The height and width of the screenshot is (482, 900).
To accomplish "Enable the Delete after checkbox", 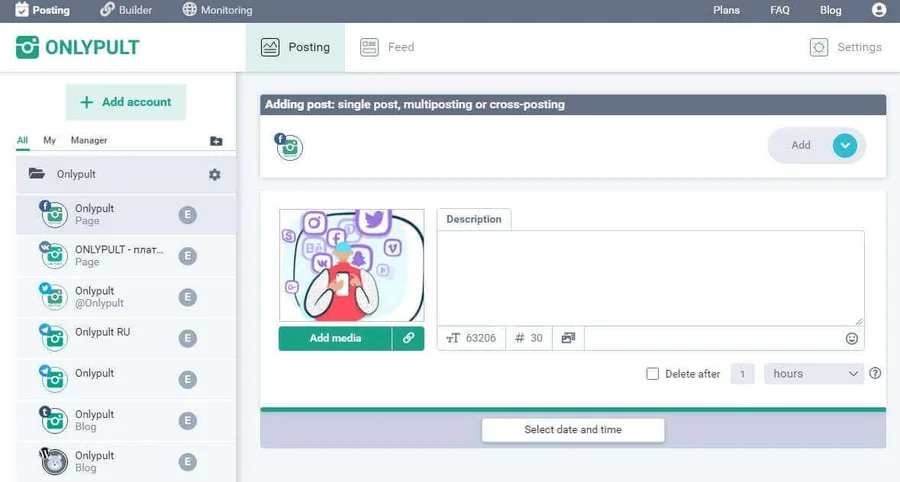I will click(x=653, y=374).
